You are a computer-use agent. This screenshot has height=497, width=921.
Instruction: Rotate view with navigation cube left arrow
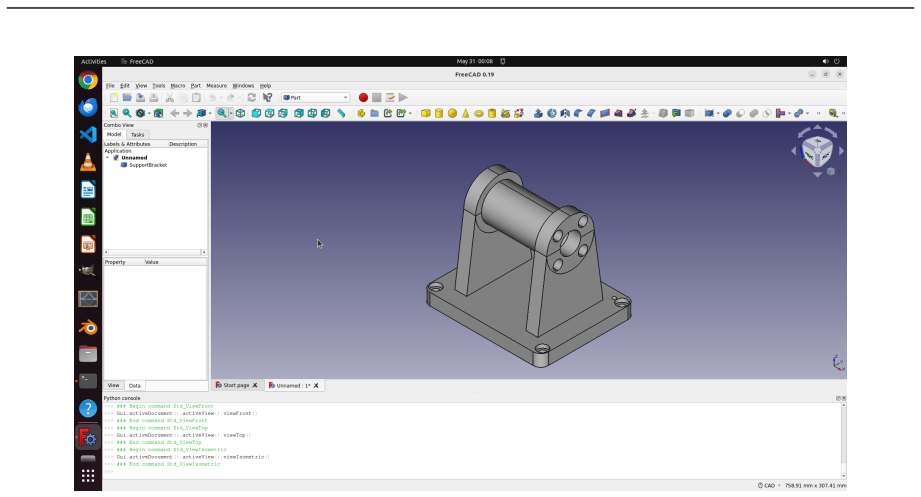pos(794,151)
